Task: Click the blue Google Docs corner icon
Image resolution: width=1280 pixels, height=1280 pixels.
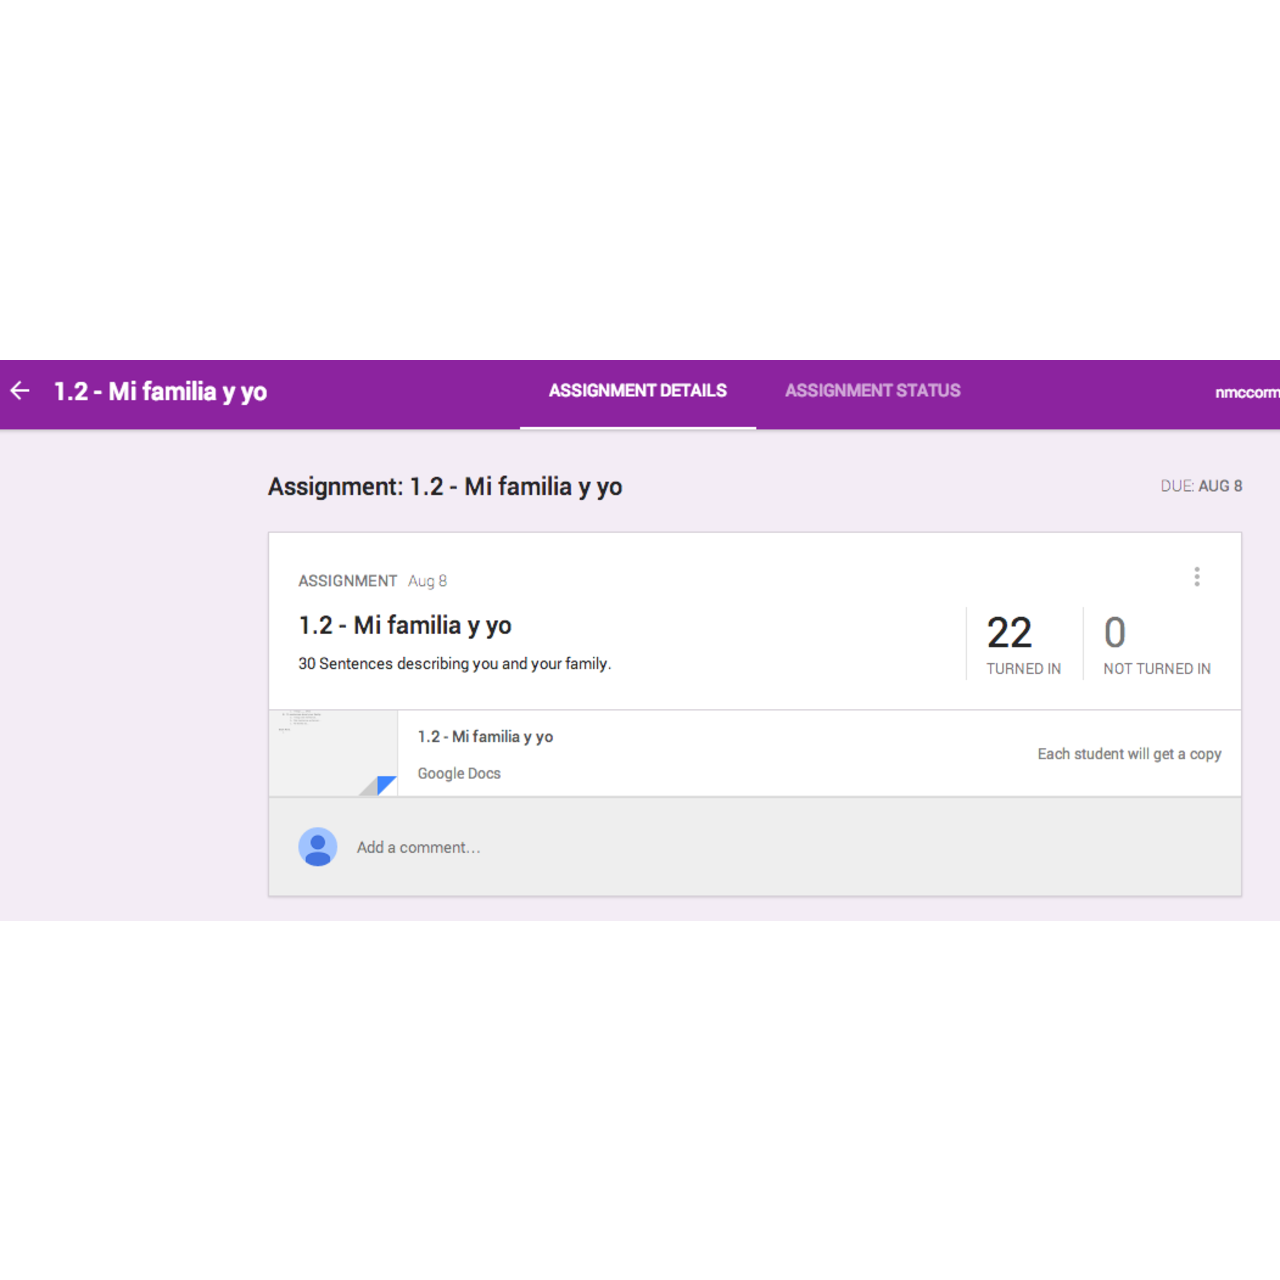Action: click(385, 784)
